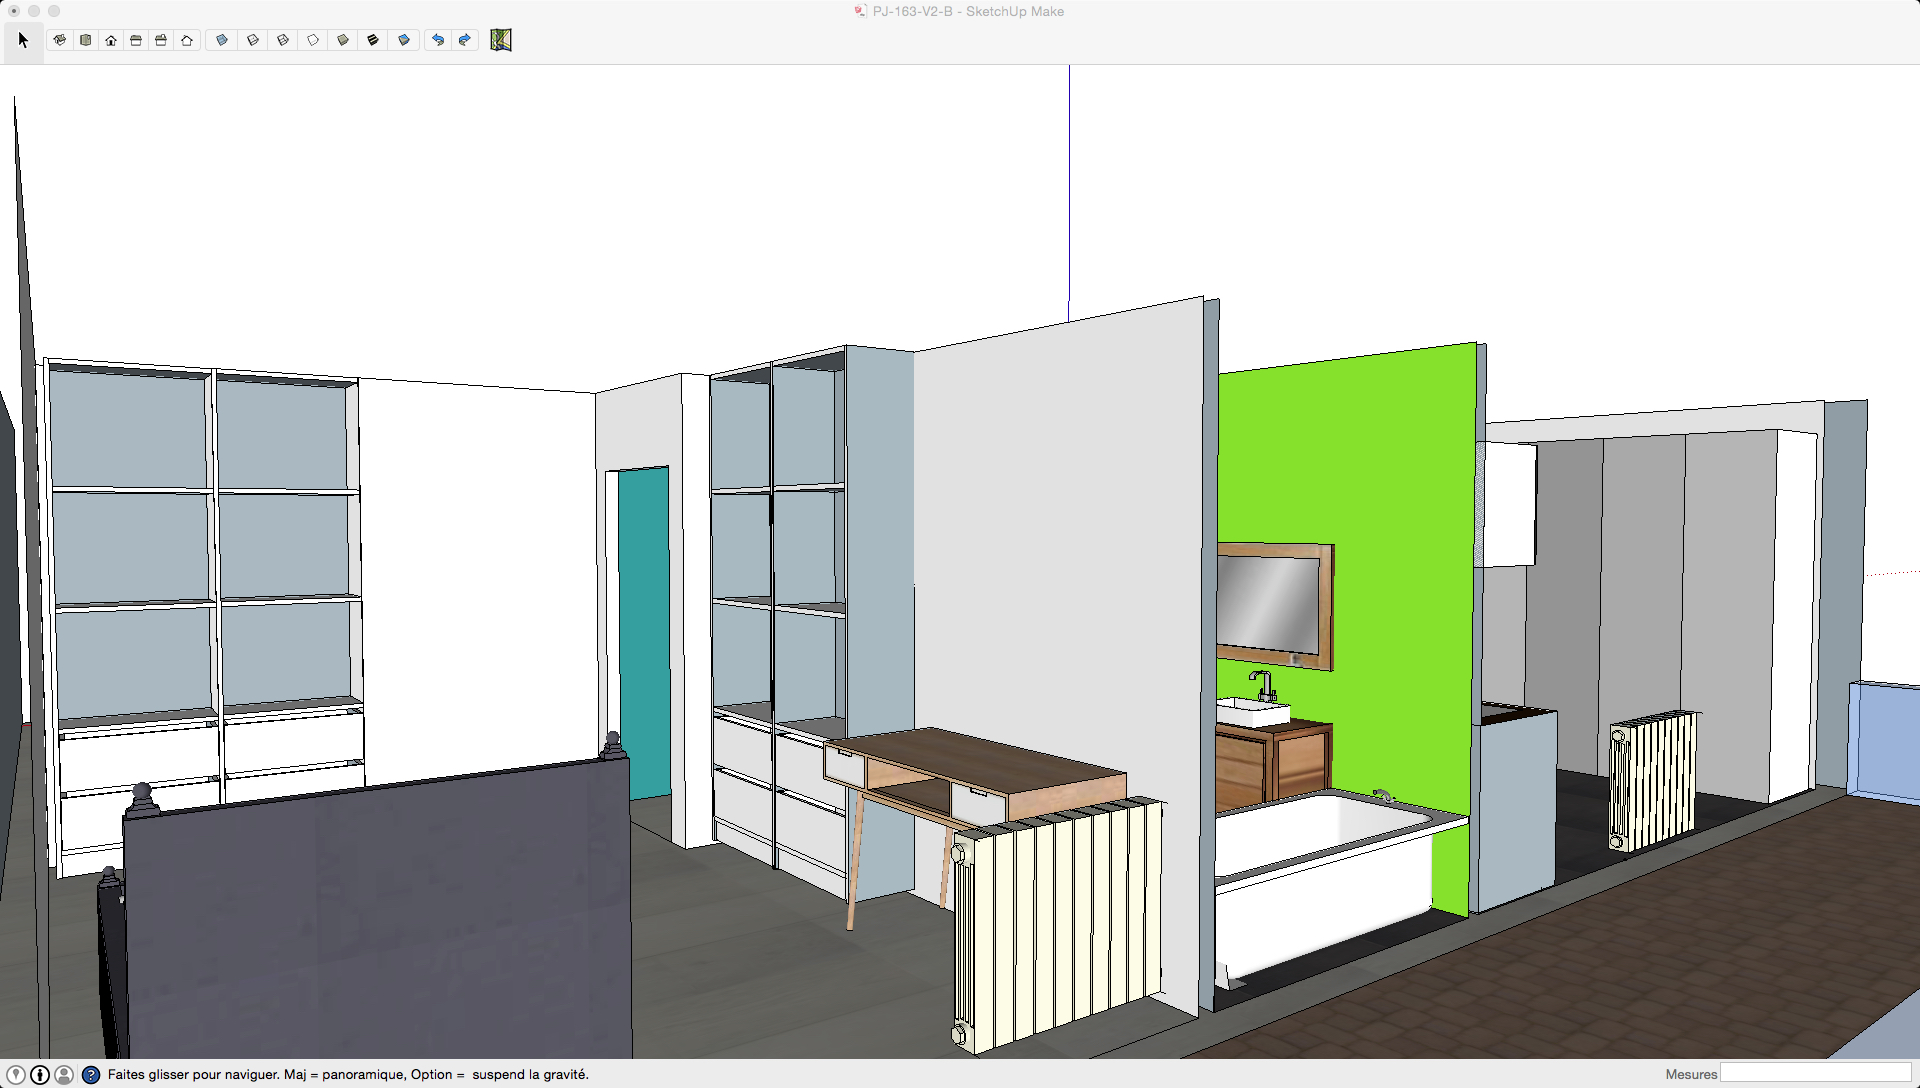Image resolution: width=1920 pixels, height=1088 pixels.
Task: Open Add Location map tool
Action: pos(501,40)
